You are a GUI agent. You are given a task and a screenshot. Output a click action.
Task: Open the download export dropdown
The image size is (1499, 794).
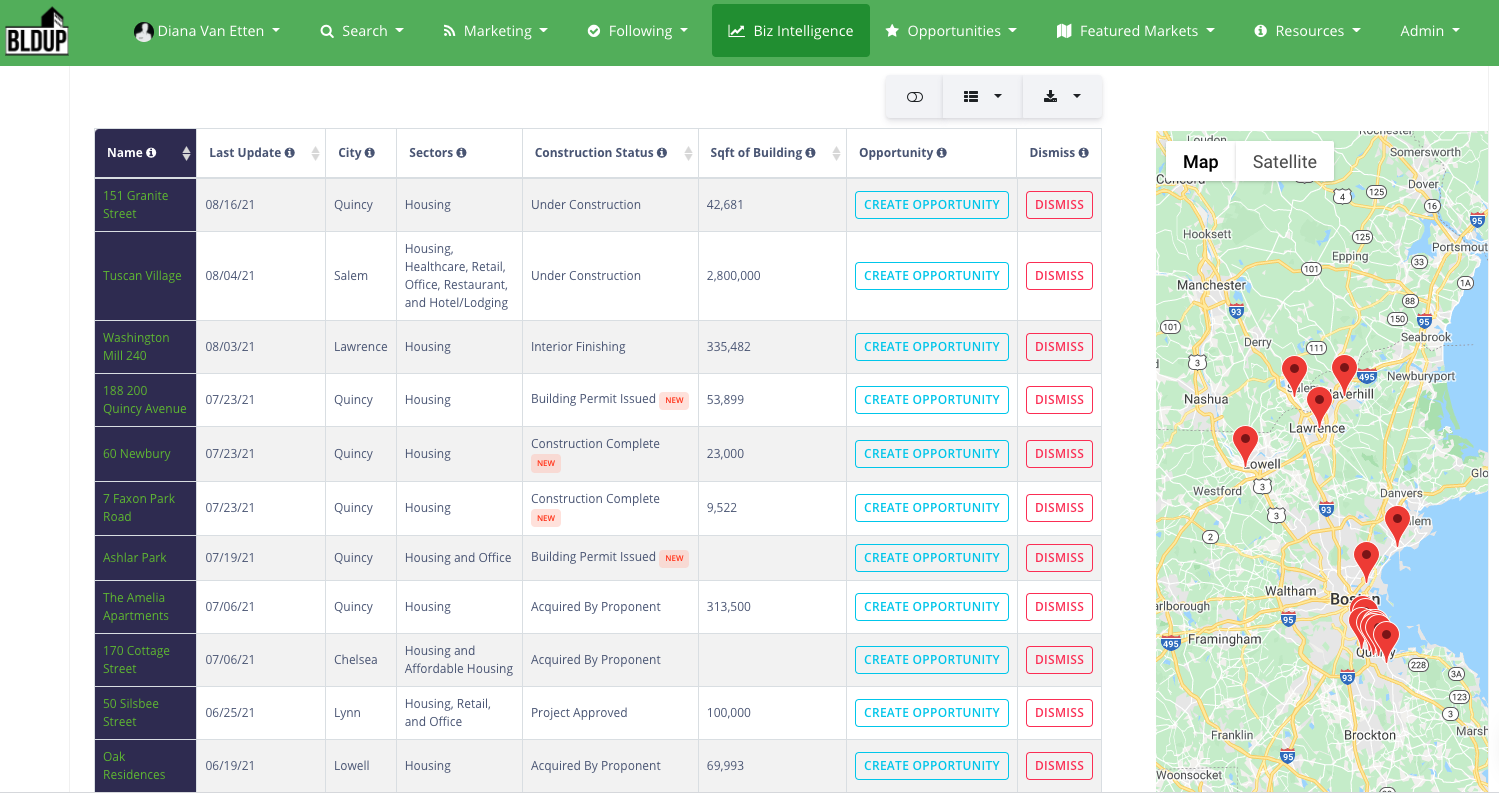click(1061, 97)
